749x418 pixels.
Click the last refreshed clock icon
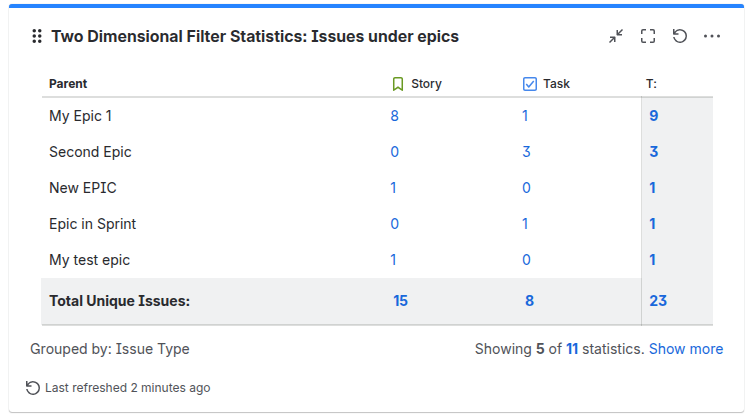pyautogui.click(x=33, y=387)
